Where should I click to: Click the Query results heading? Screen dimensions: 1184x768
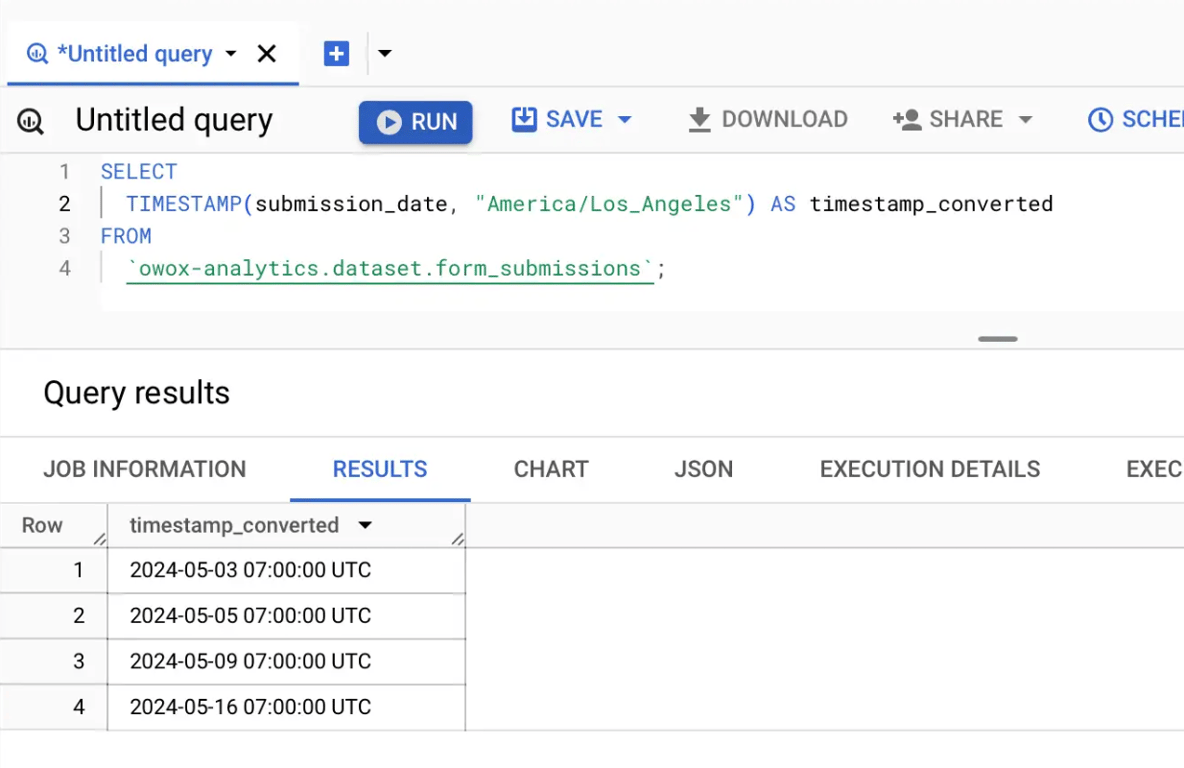coord(137,393)
